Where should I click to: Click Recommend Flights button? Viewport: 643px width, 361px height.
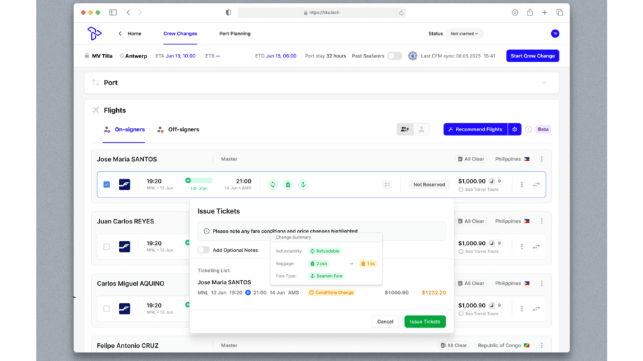pyautogui.click(x=475, y=129)
